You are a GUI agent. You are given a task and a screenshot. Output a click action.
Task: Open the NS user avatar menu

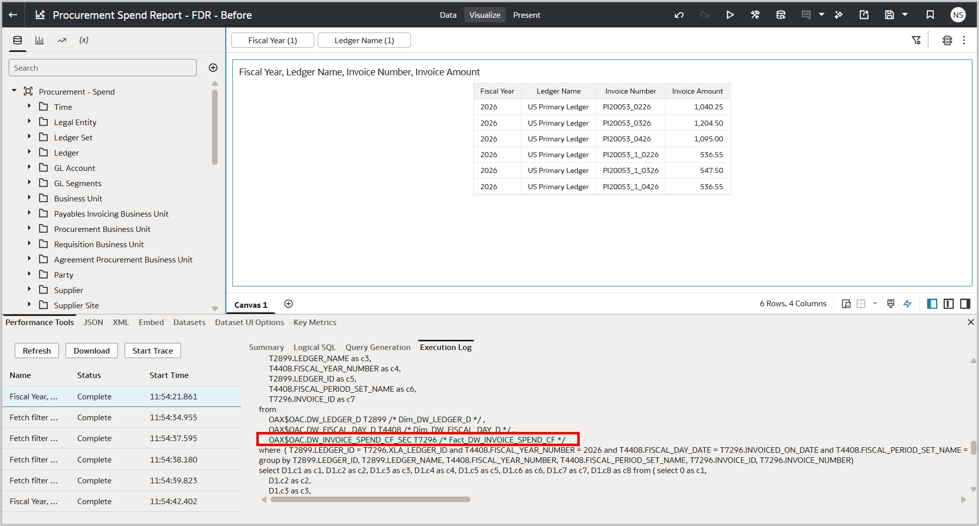958,15
